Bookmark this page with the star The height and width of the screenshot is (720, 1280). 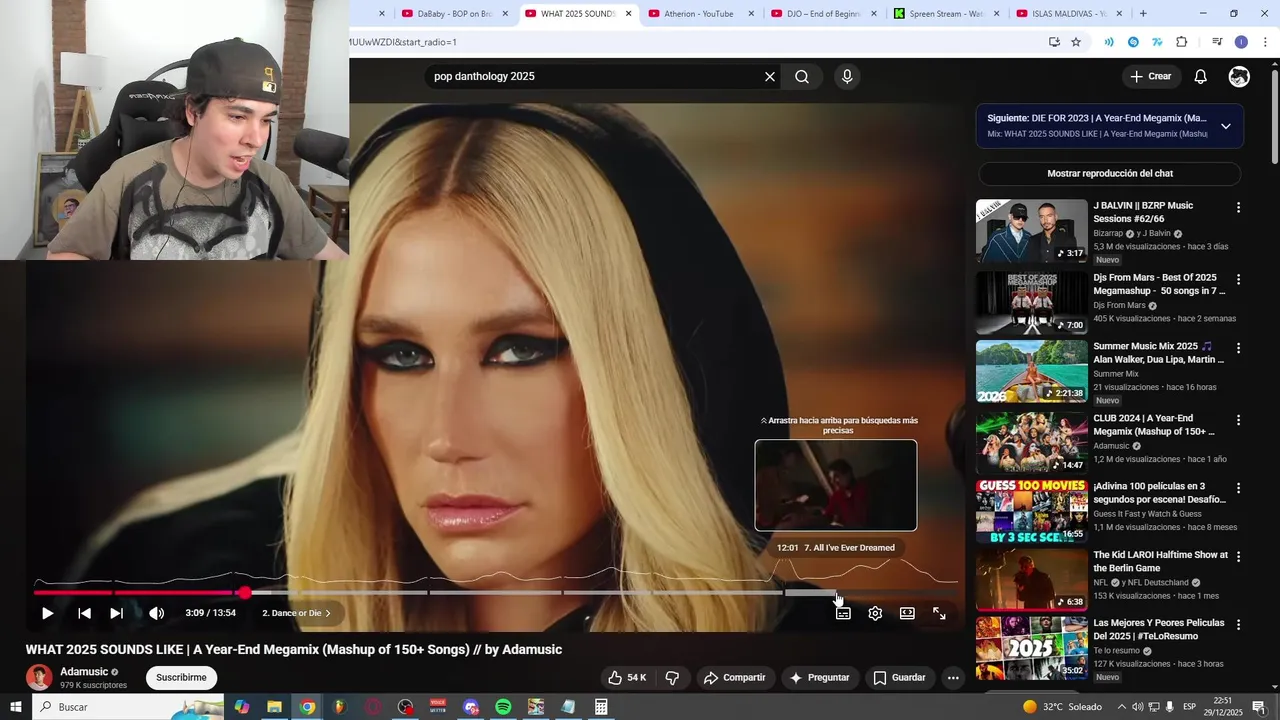(x=1076, y=42)
